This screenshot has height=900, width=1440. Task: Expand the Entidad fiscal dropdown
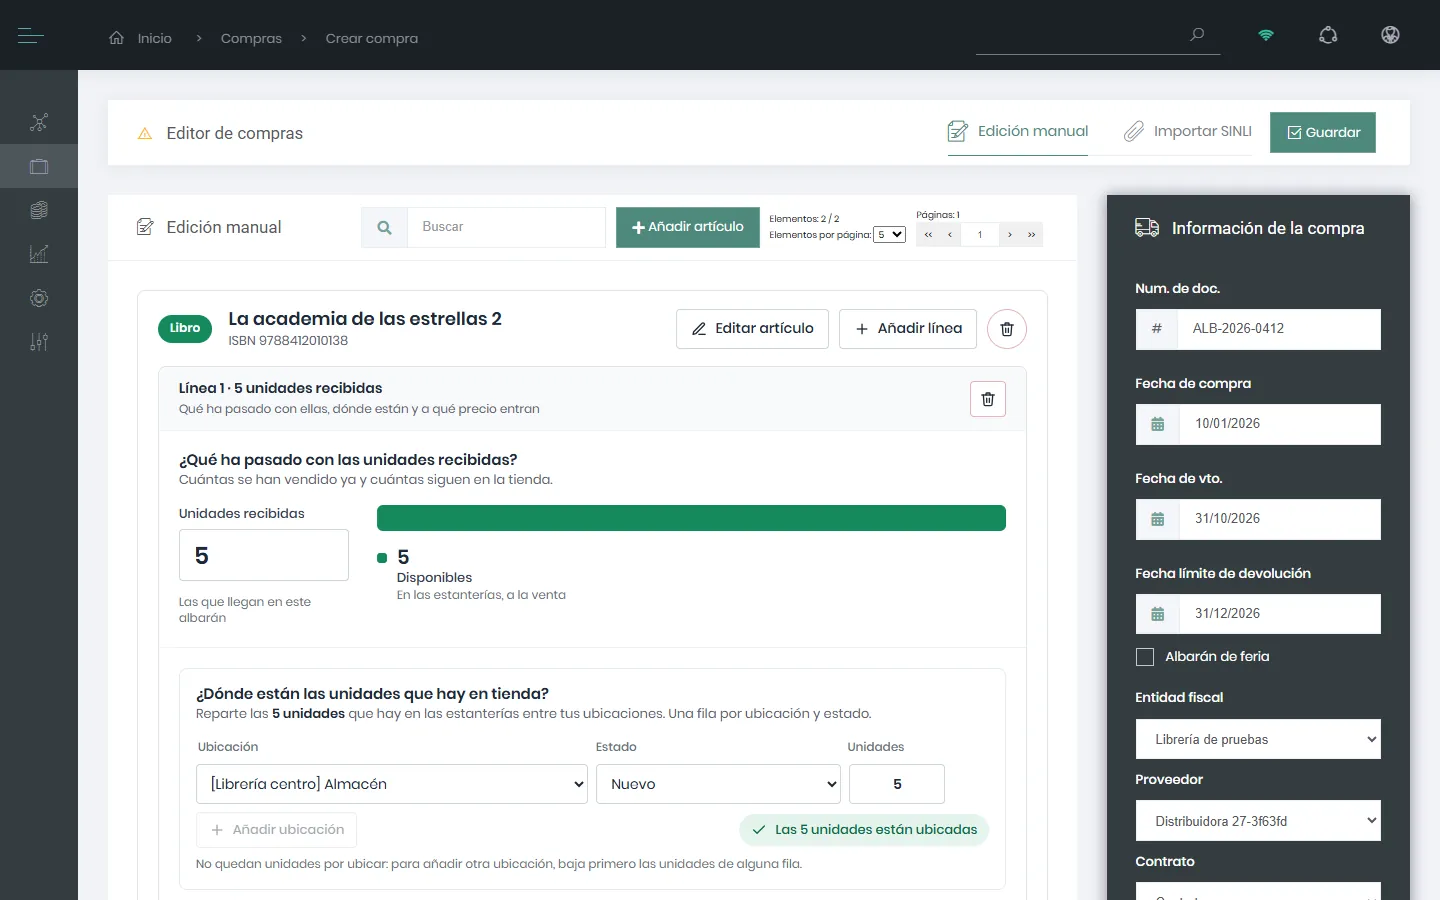point(1258,739)
